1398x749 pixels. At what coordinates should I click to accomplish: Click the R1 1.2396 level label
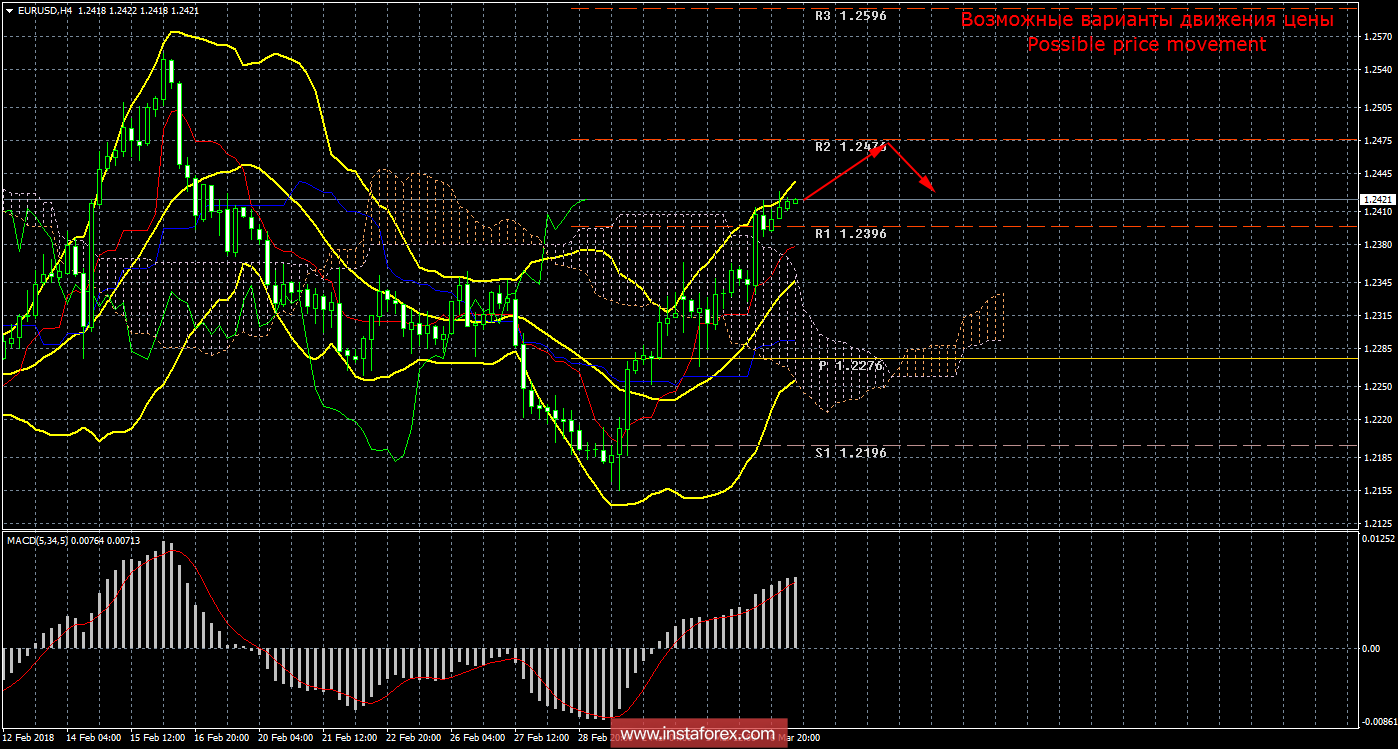coord(850,233)
